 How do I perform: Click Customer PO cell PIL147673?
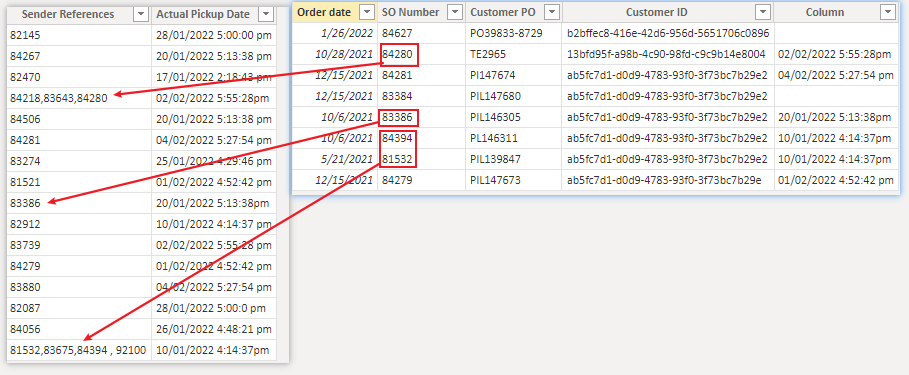pos(514,180)
